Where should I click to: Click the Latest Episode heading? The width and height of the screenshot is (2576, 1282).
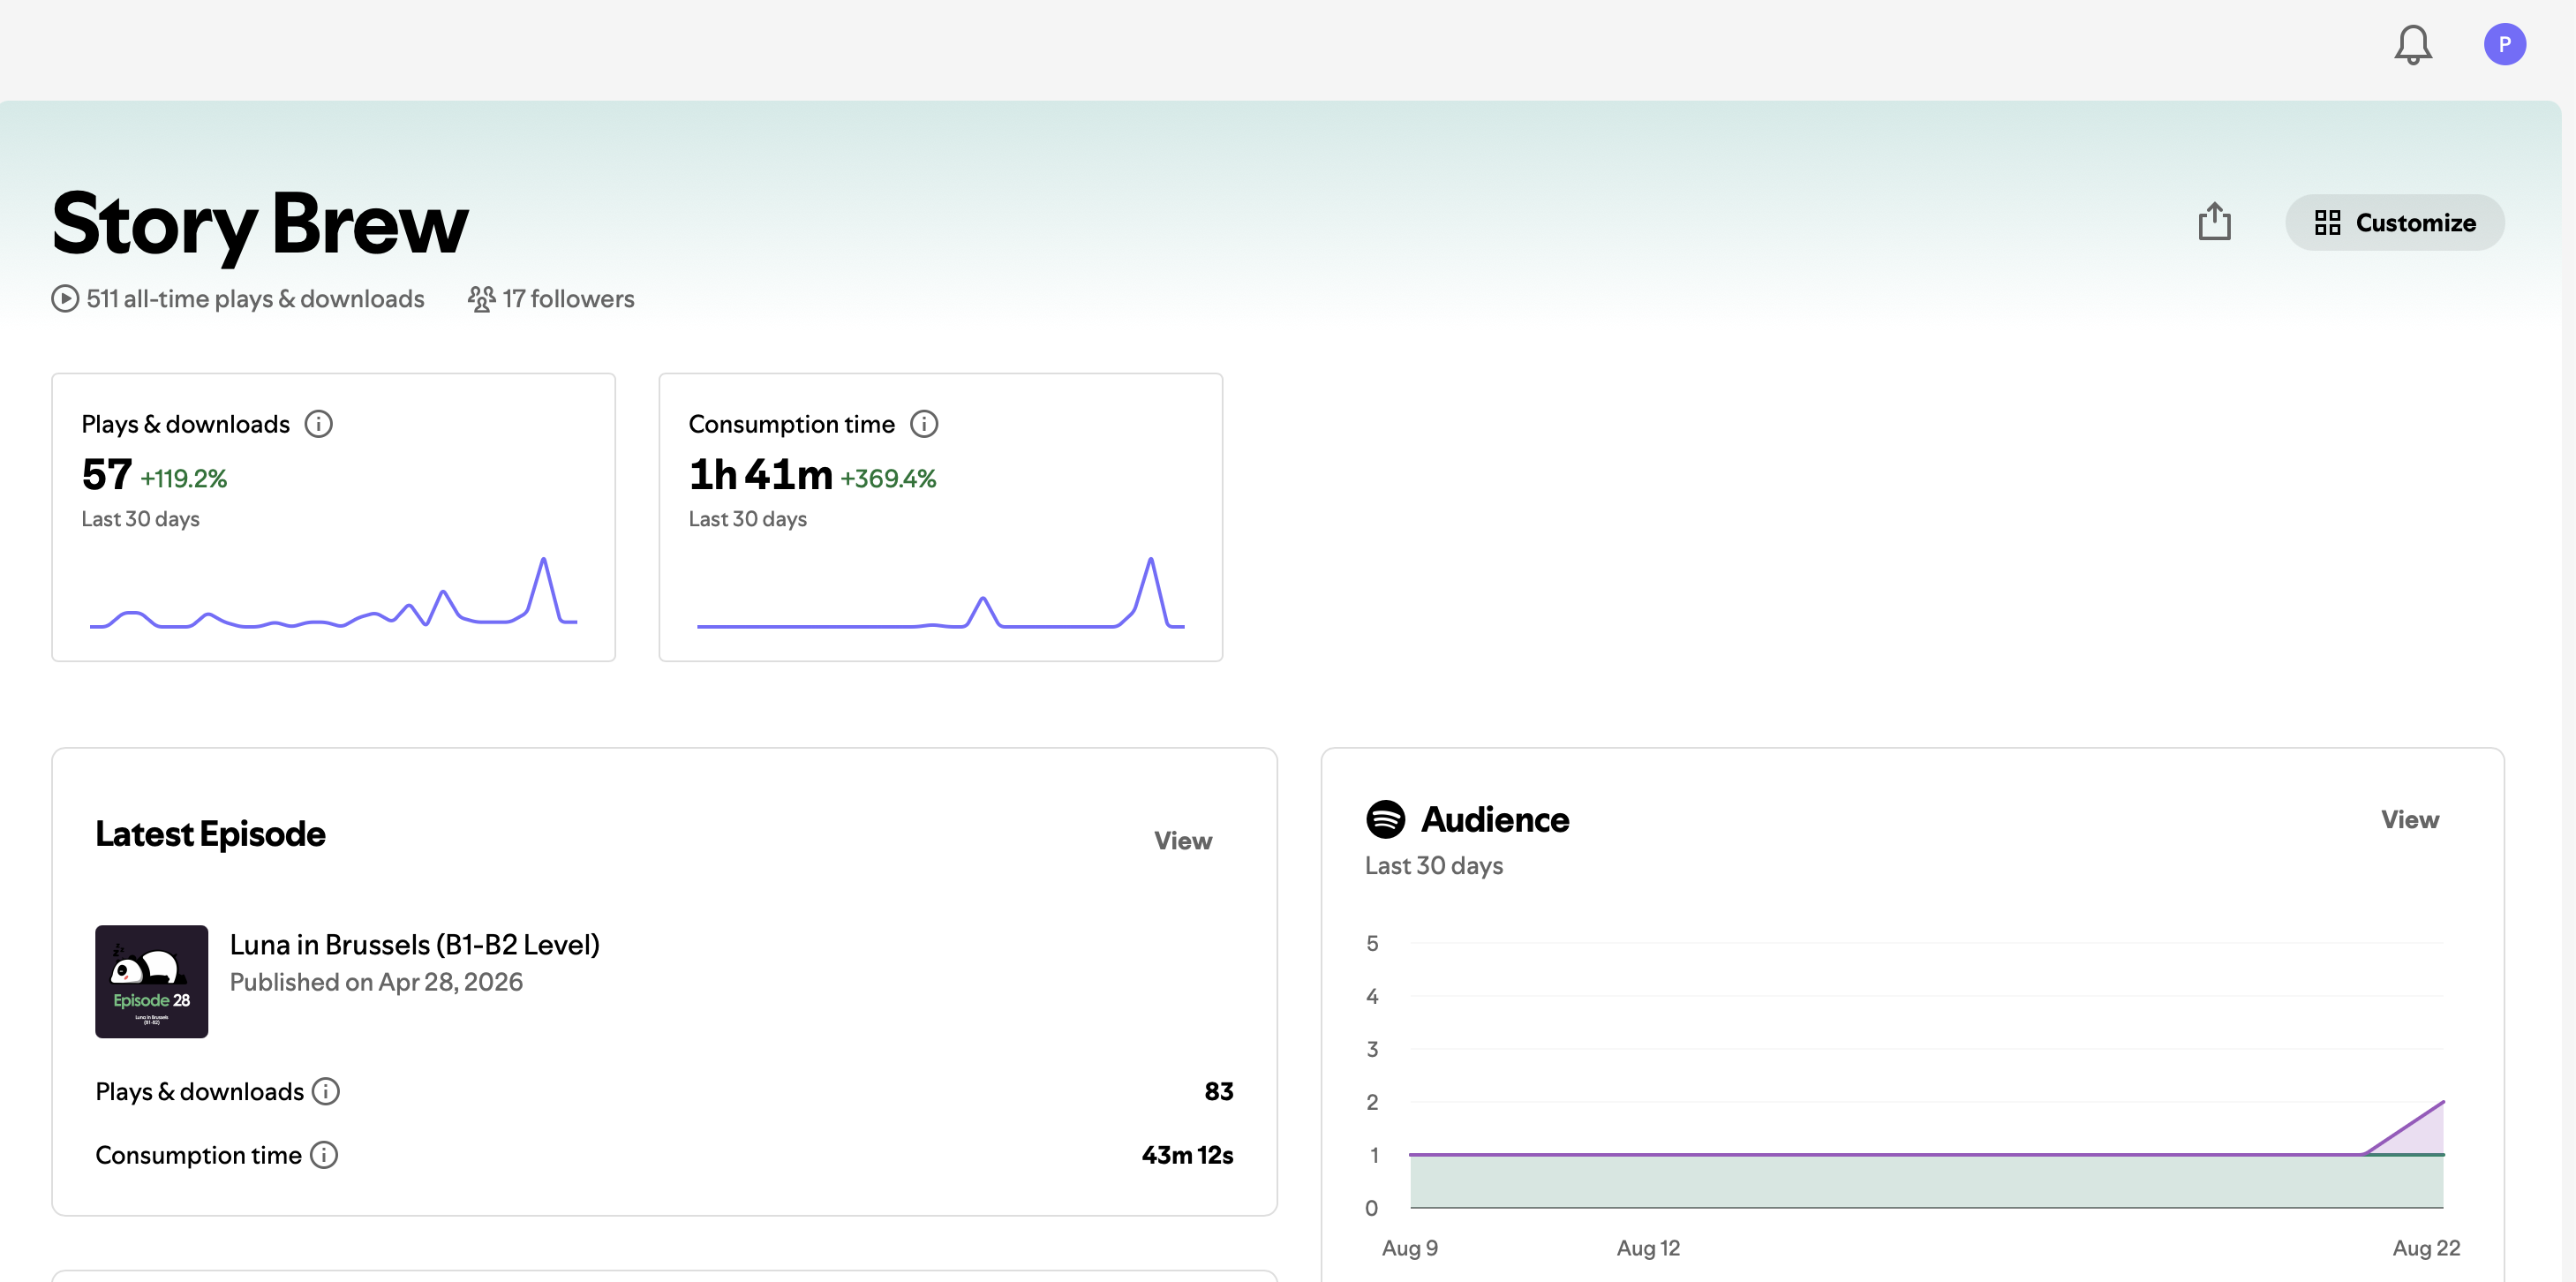pos(210,834)
